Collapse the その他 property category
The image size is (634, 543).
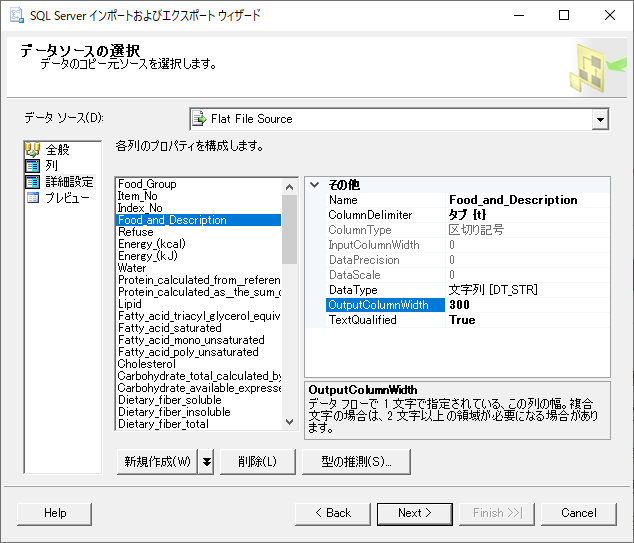coord(315,185)
